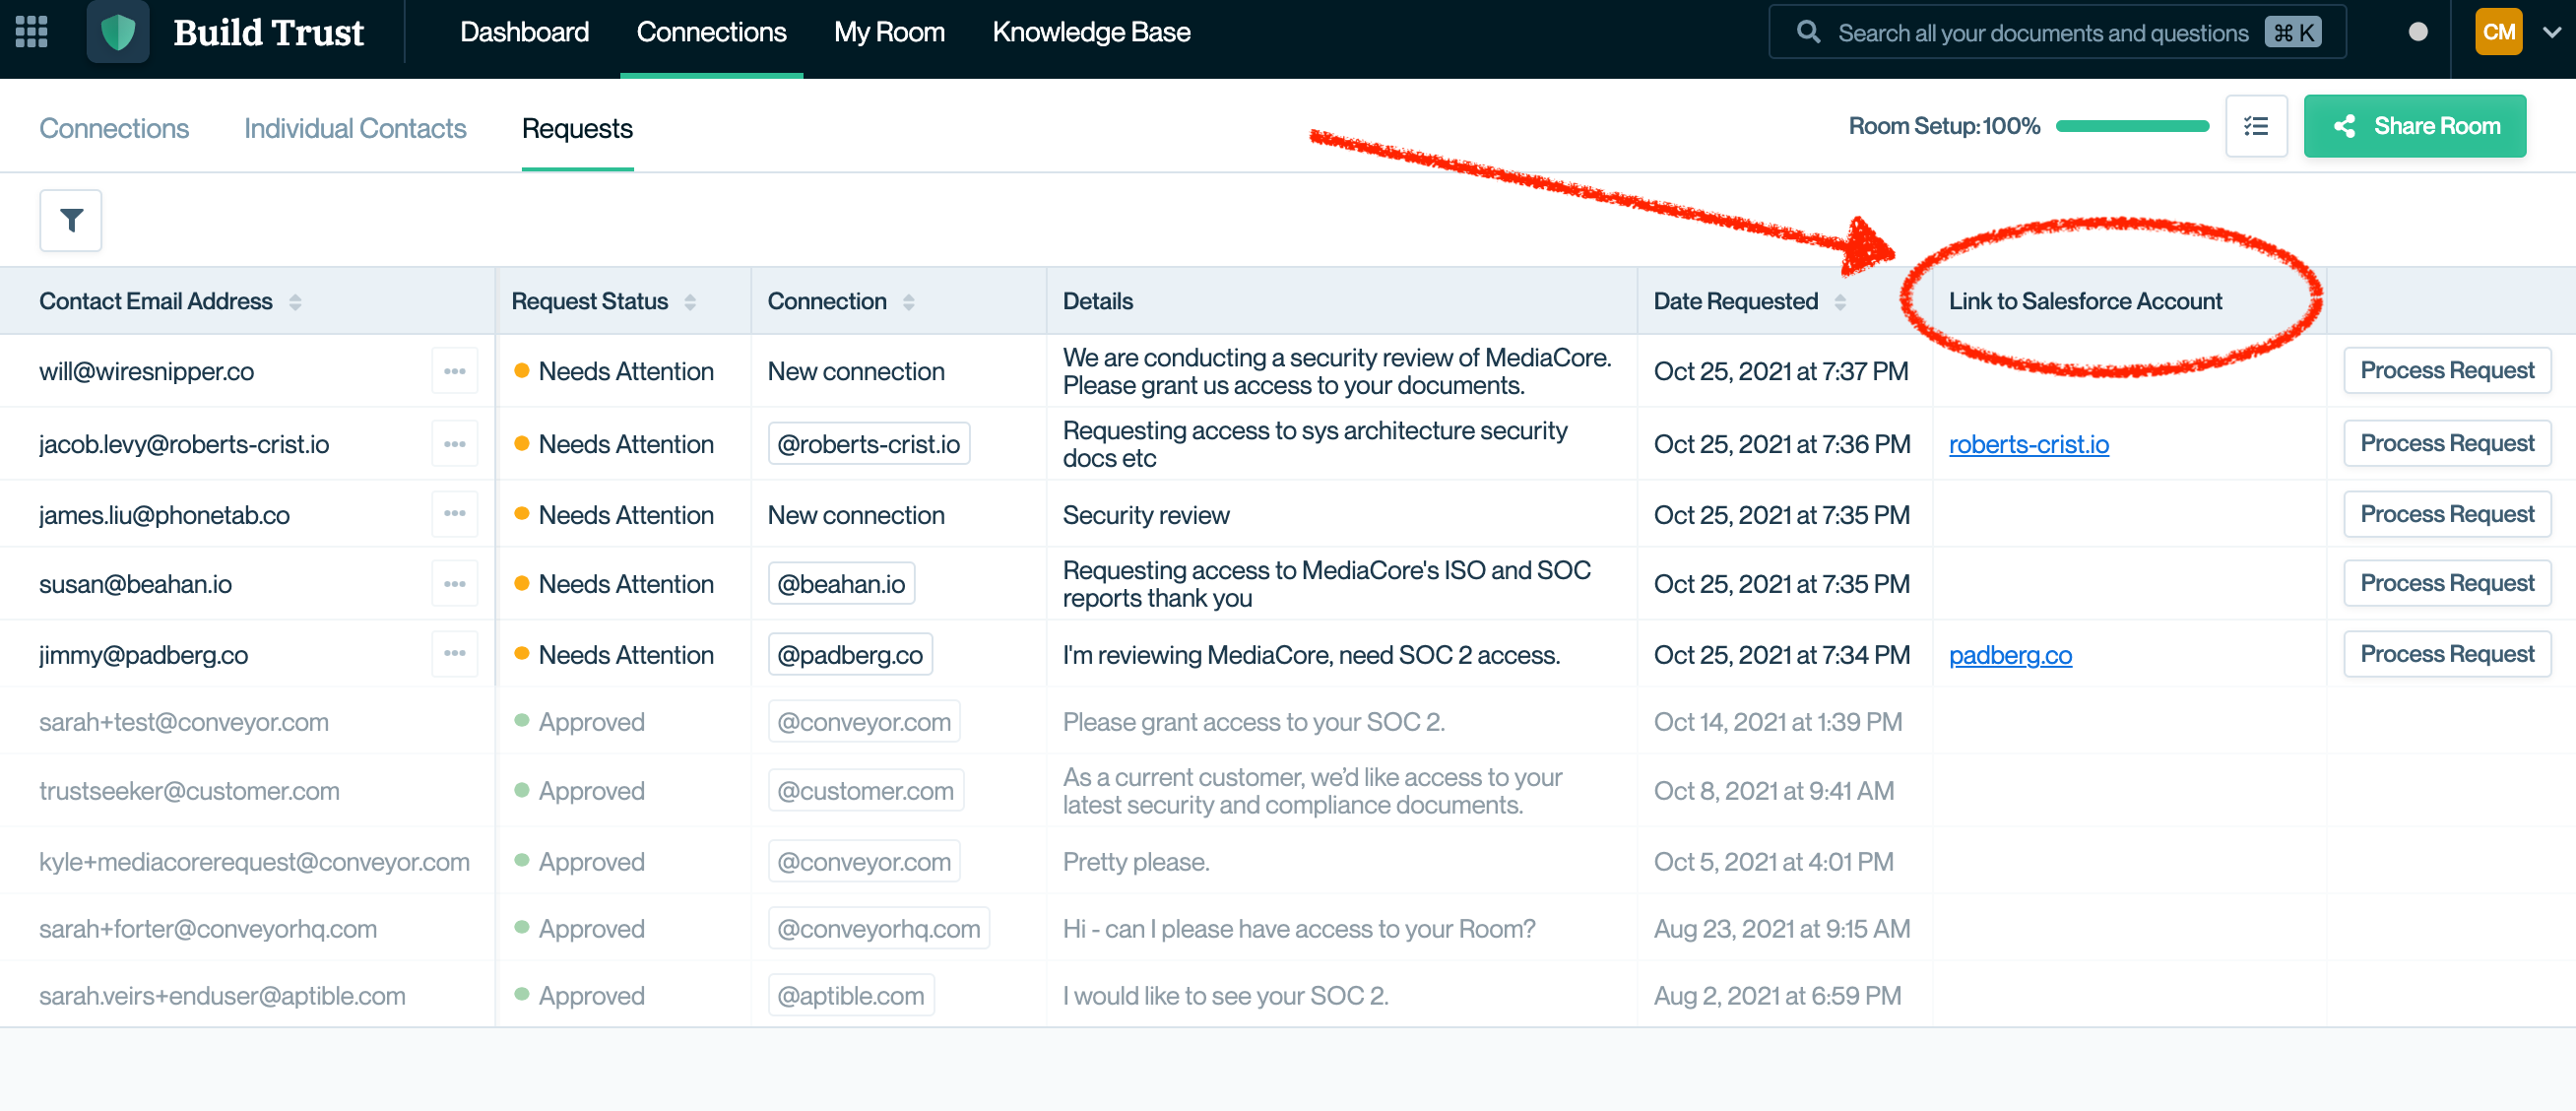Open Knowledge Base in navigation
The height and width of the screenshot is (1111, 2576).
pos(1091,32)
